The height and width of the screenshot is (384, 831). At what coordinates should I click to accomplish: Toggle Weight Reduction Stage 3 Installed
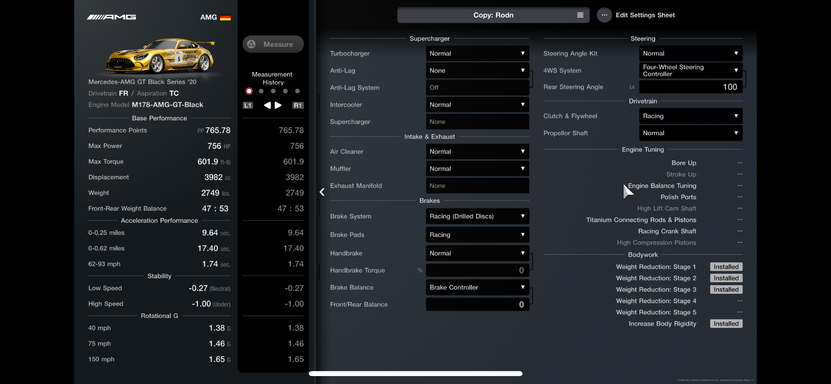coord(726,290)
